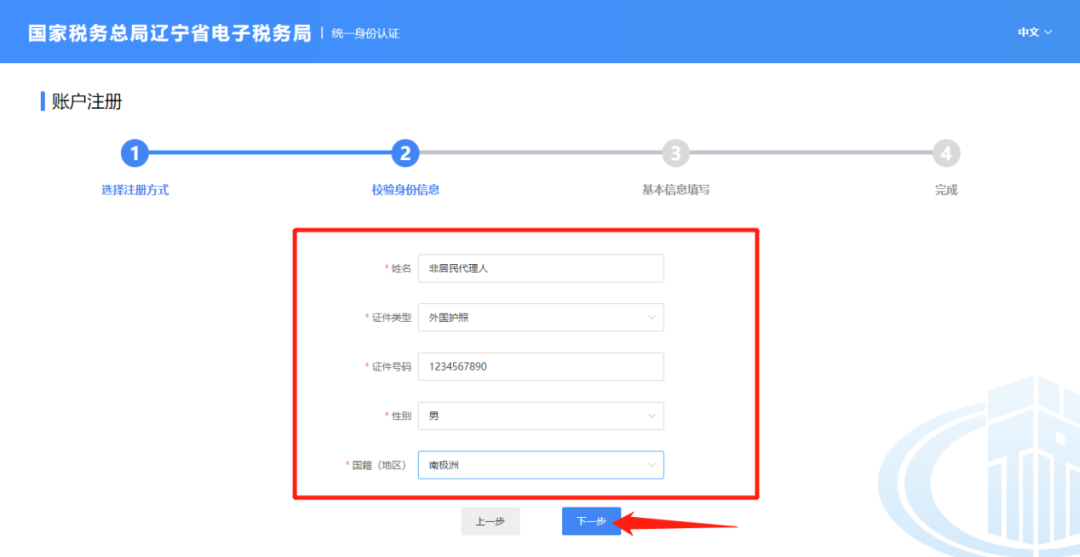The width and height of the screenshot is (1080, 557).
Task: Open the 国籍（地区） nationality dropdown
Action: pyautogui.click(x=541, y=465)
